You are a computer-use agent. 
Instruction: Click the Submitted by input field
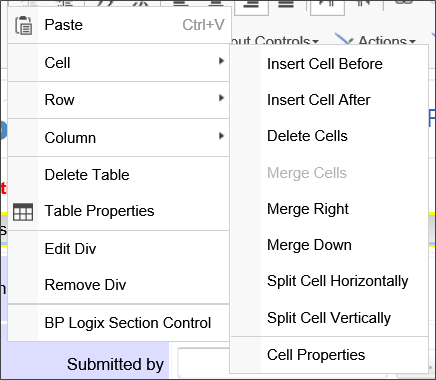[x=204, y=362]
